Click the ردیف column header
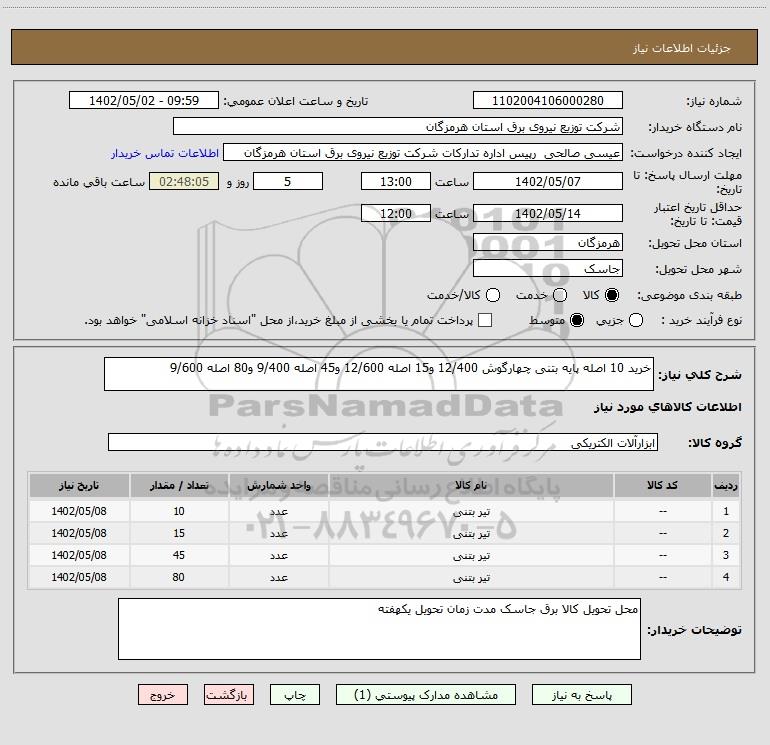This screenshot has width=770, height=745. pyautogui.click(x=726, y=485)
